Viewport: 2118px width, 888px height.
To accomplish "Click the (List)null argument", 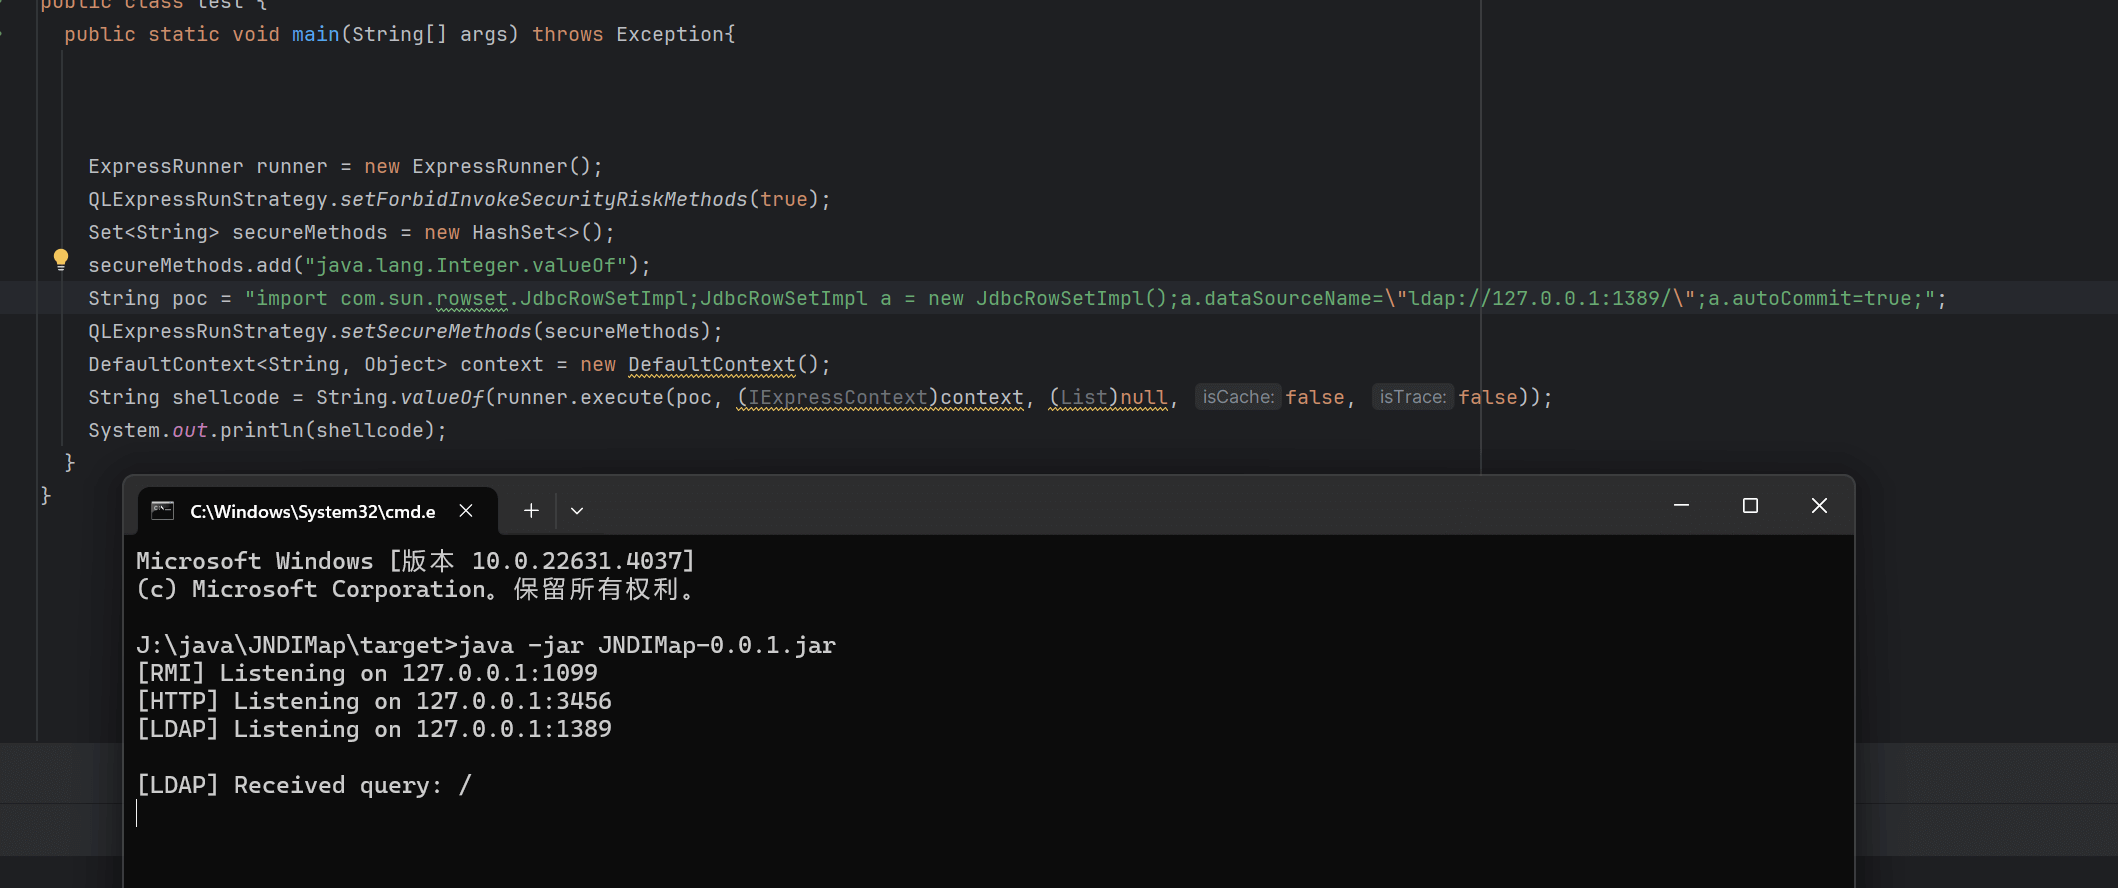I will (1108, 398).
